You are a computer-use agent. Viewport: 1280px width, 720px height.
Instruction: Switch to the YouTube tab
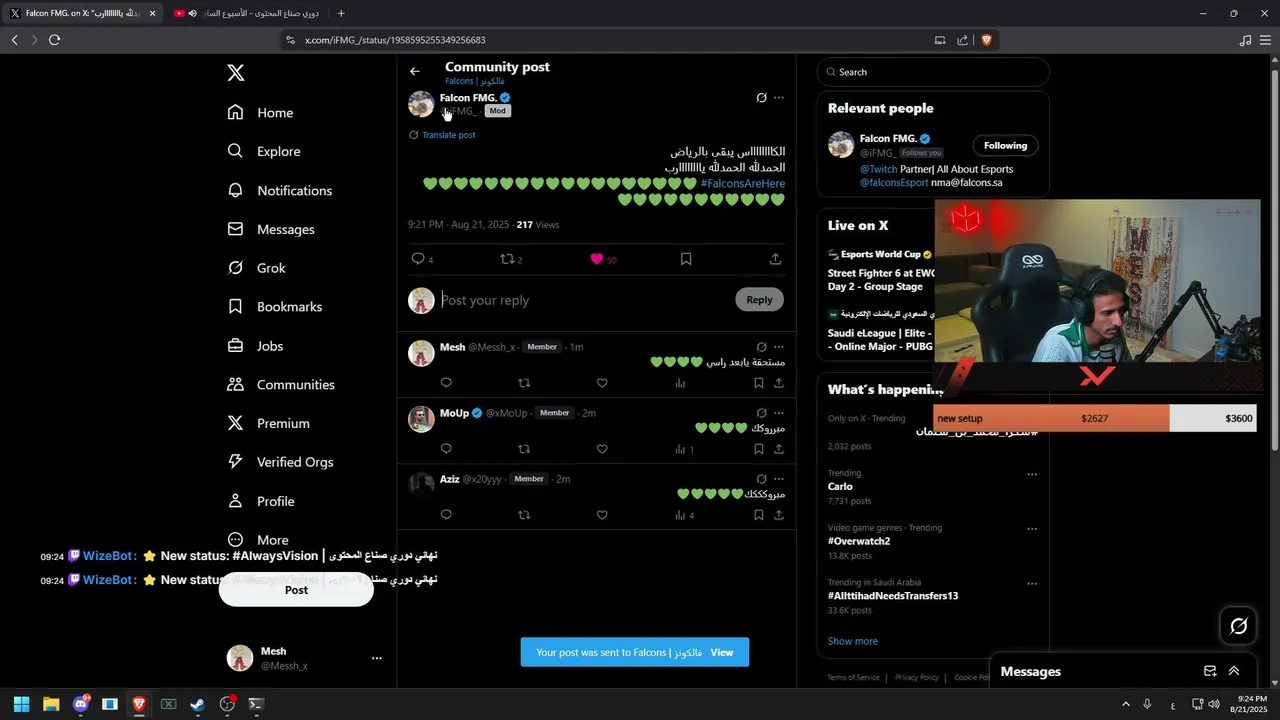coord(248,13)
